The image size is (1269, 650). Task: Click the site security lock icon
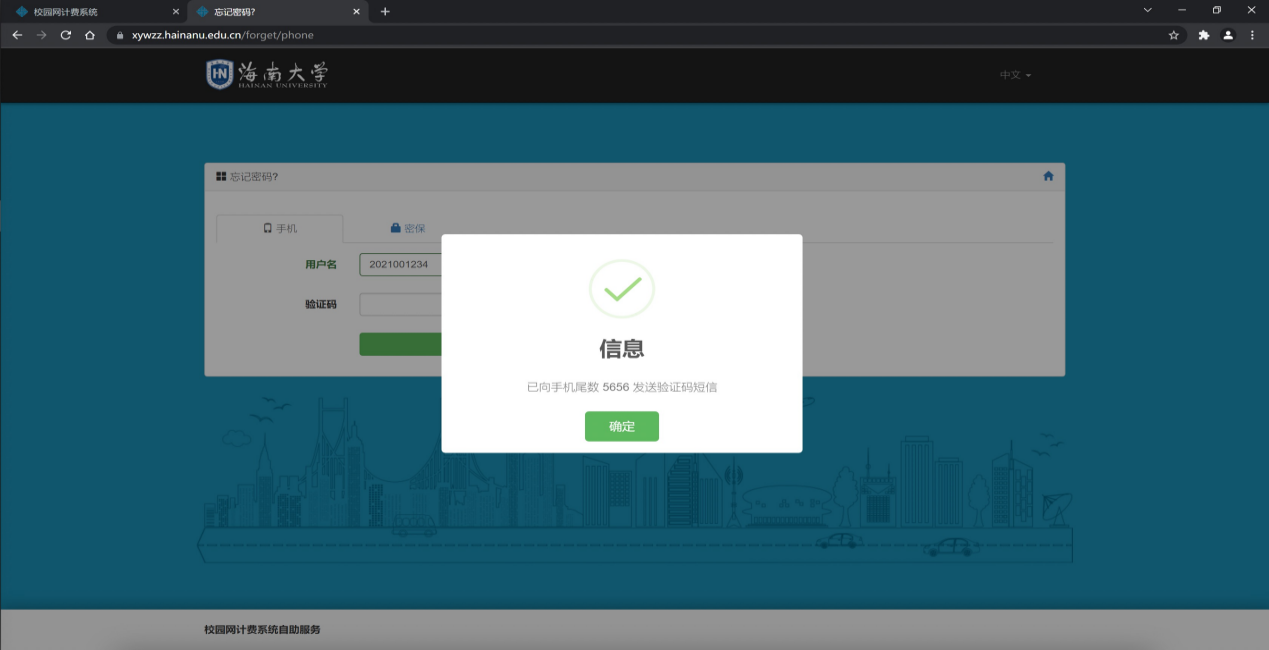coord(120,35)
